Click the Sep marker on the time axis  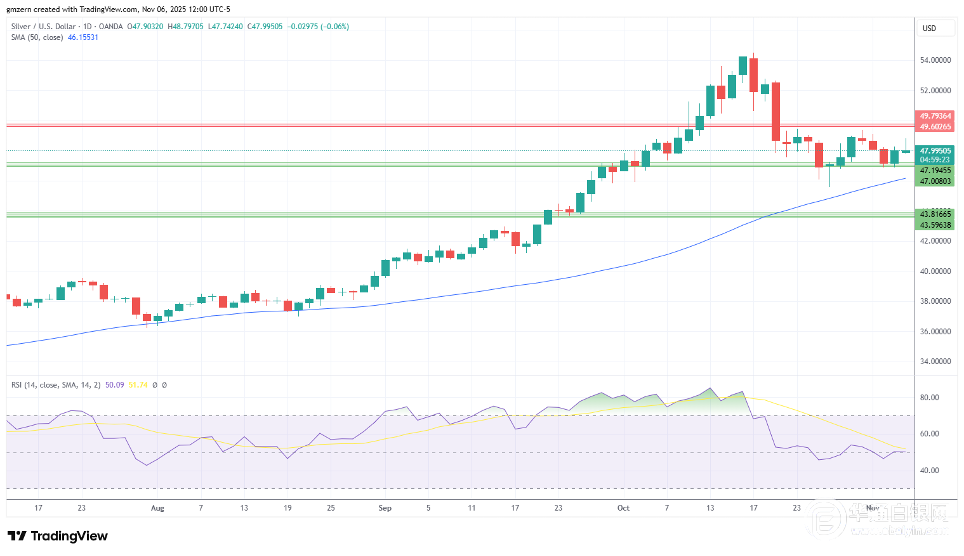[386, 507]
